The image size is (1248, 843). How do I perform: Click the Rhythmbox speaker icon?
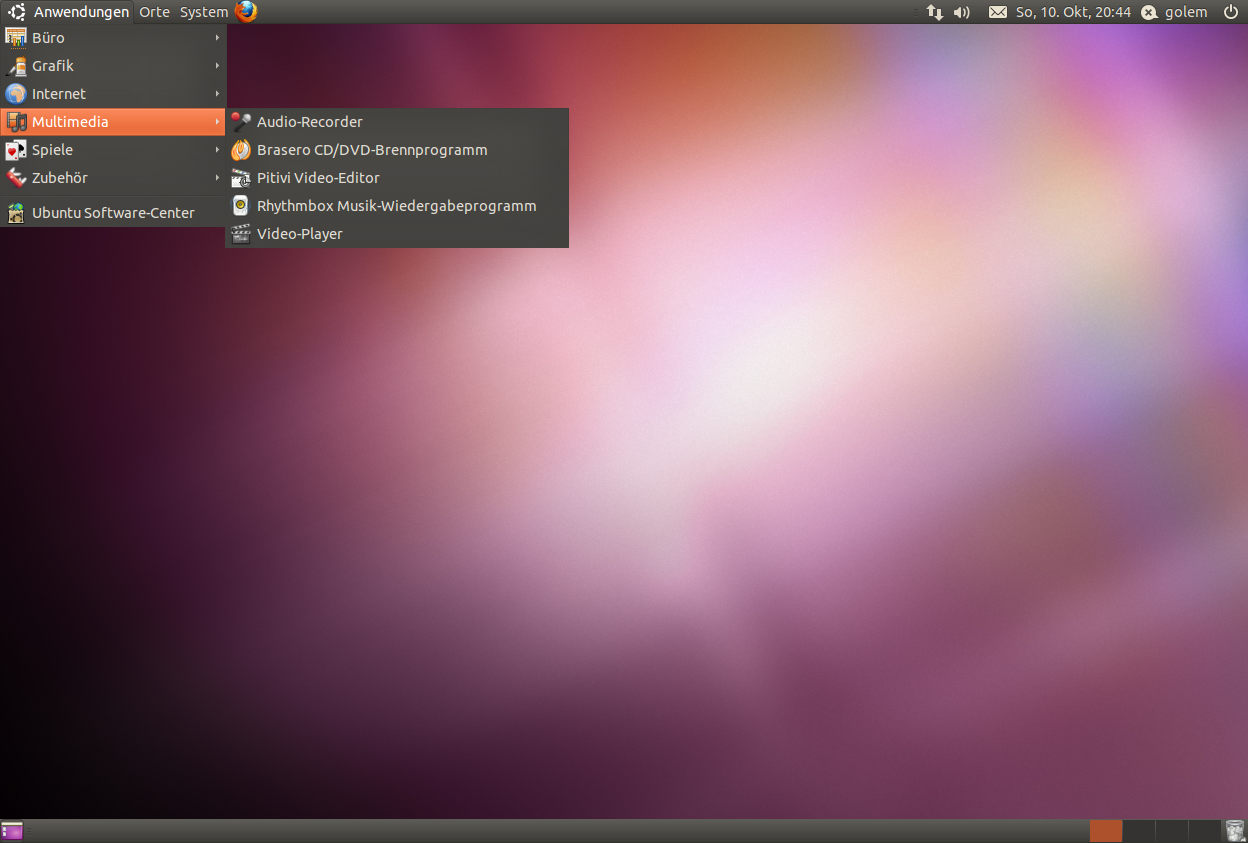pyautogui.click(x=241, y=206)
